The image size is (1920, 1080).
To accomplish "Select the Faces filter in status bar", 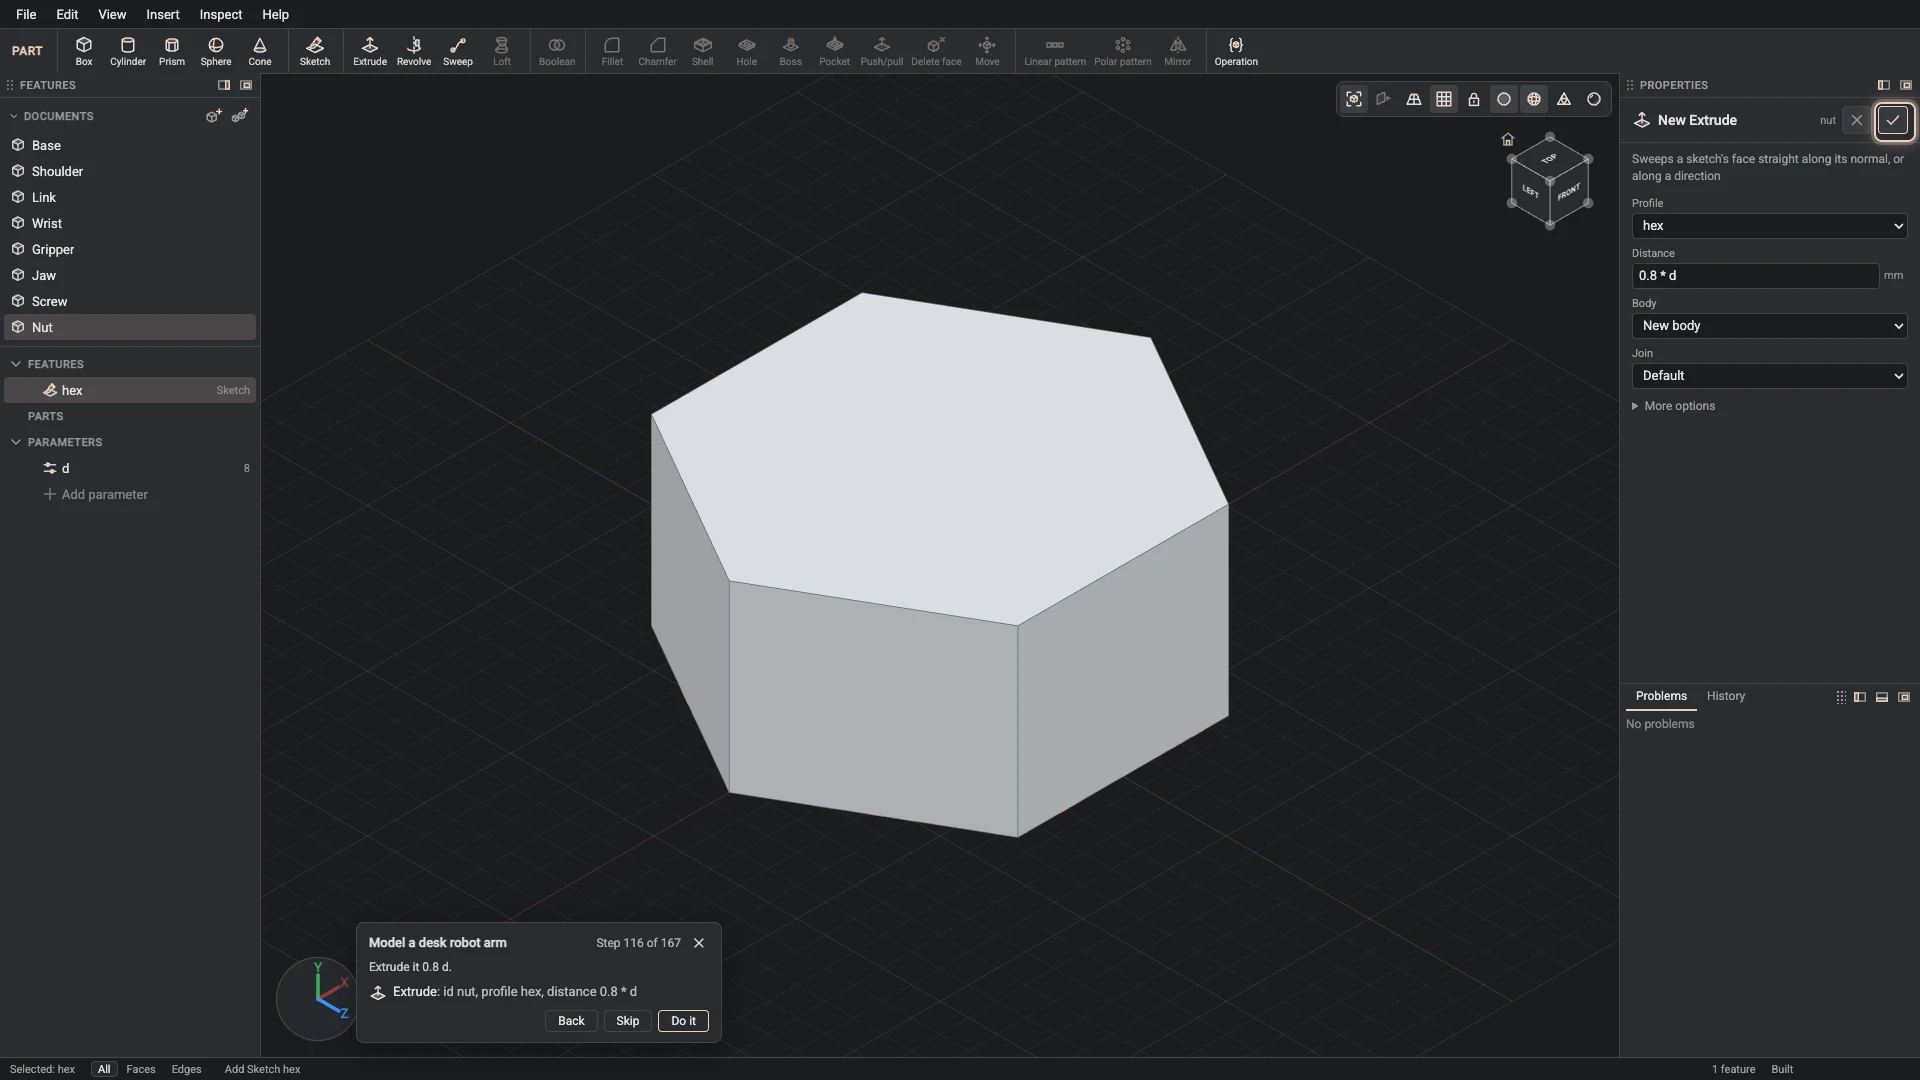I will click(x=141, y=1069).
